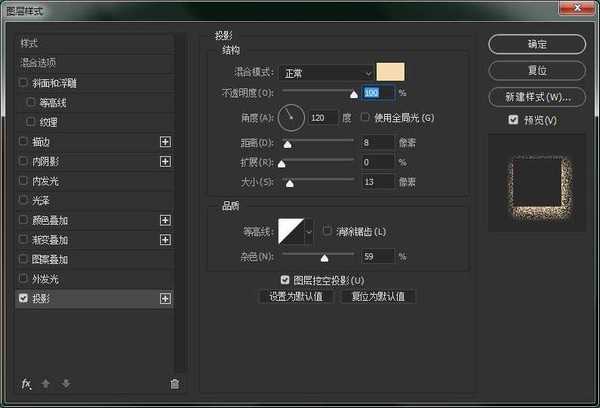The width and height of the screenshot is (600, 408).
Task: Click the 大小 value field showing 13
Action: 377,181
